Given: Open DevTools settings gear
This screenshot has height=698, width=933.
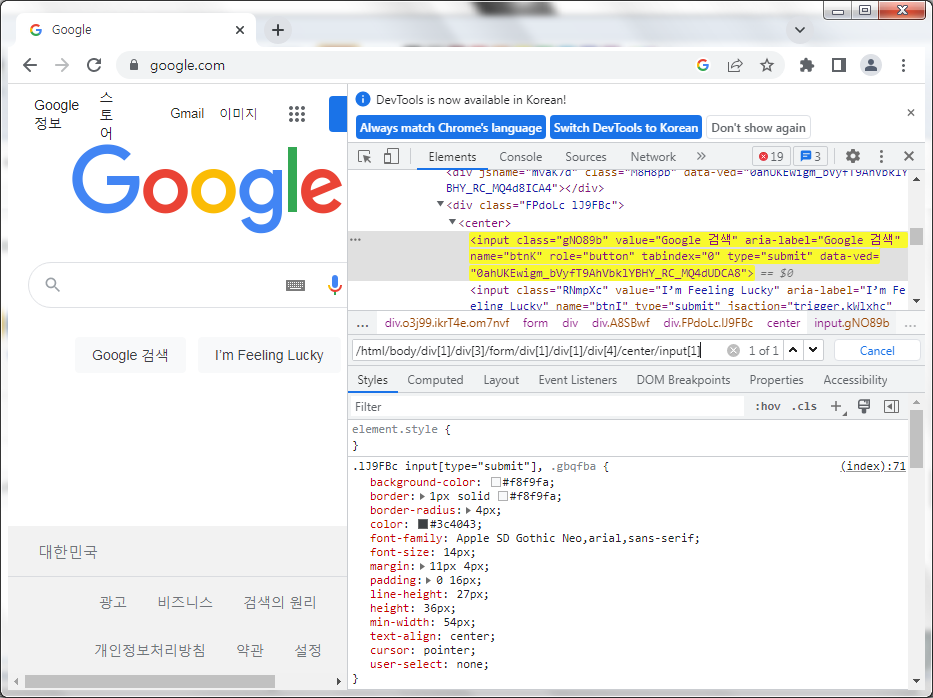Looking at the screenshot, I should [x=853, y=157].
